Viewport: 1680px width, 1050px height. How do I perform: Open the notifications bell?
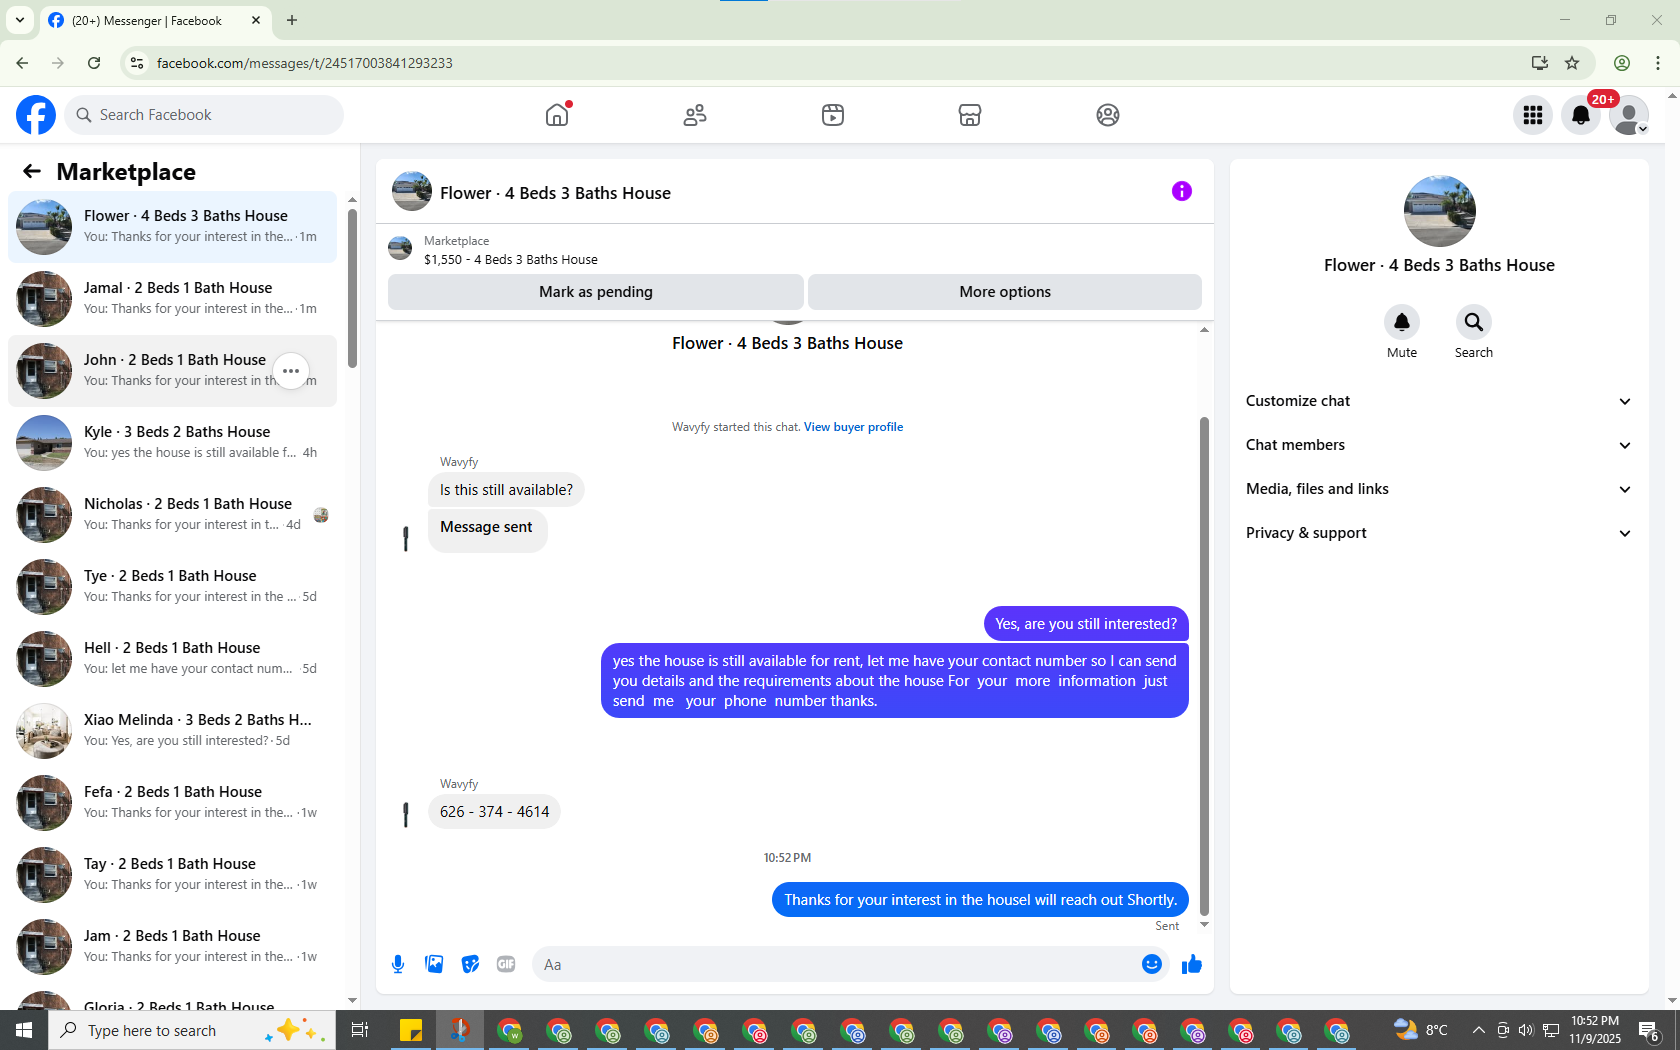[1581, 115]
